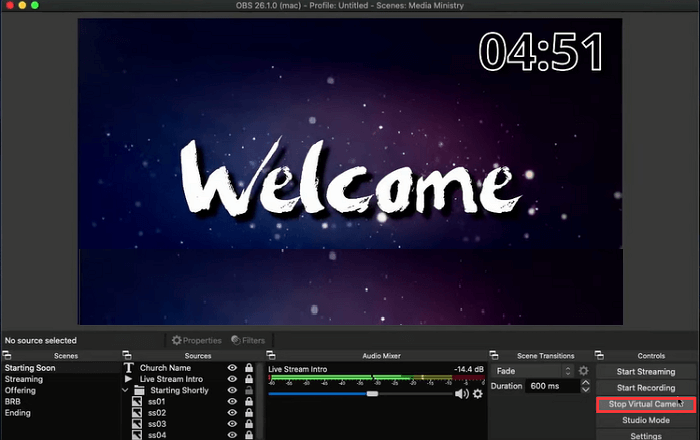
Task: Click the Live Stream Intro volume slider
Action: (x=372, y=394)
